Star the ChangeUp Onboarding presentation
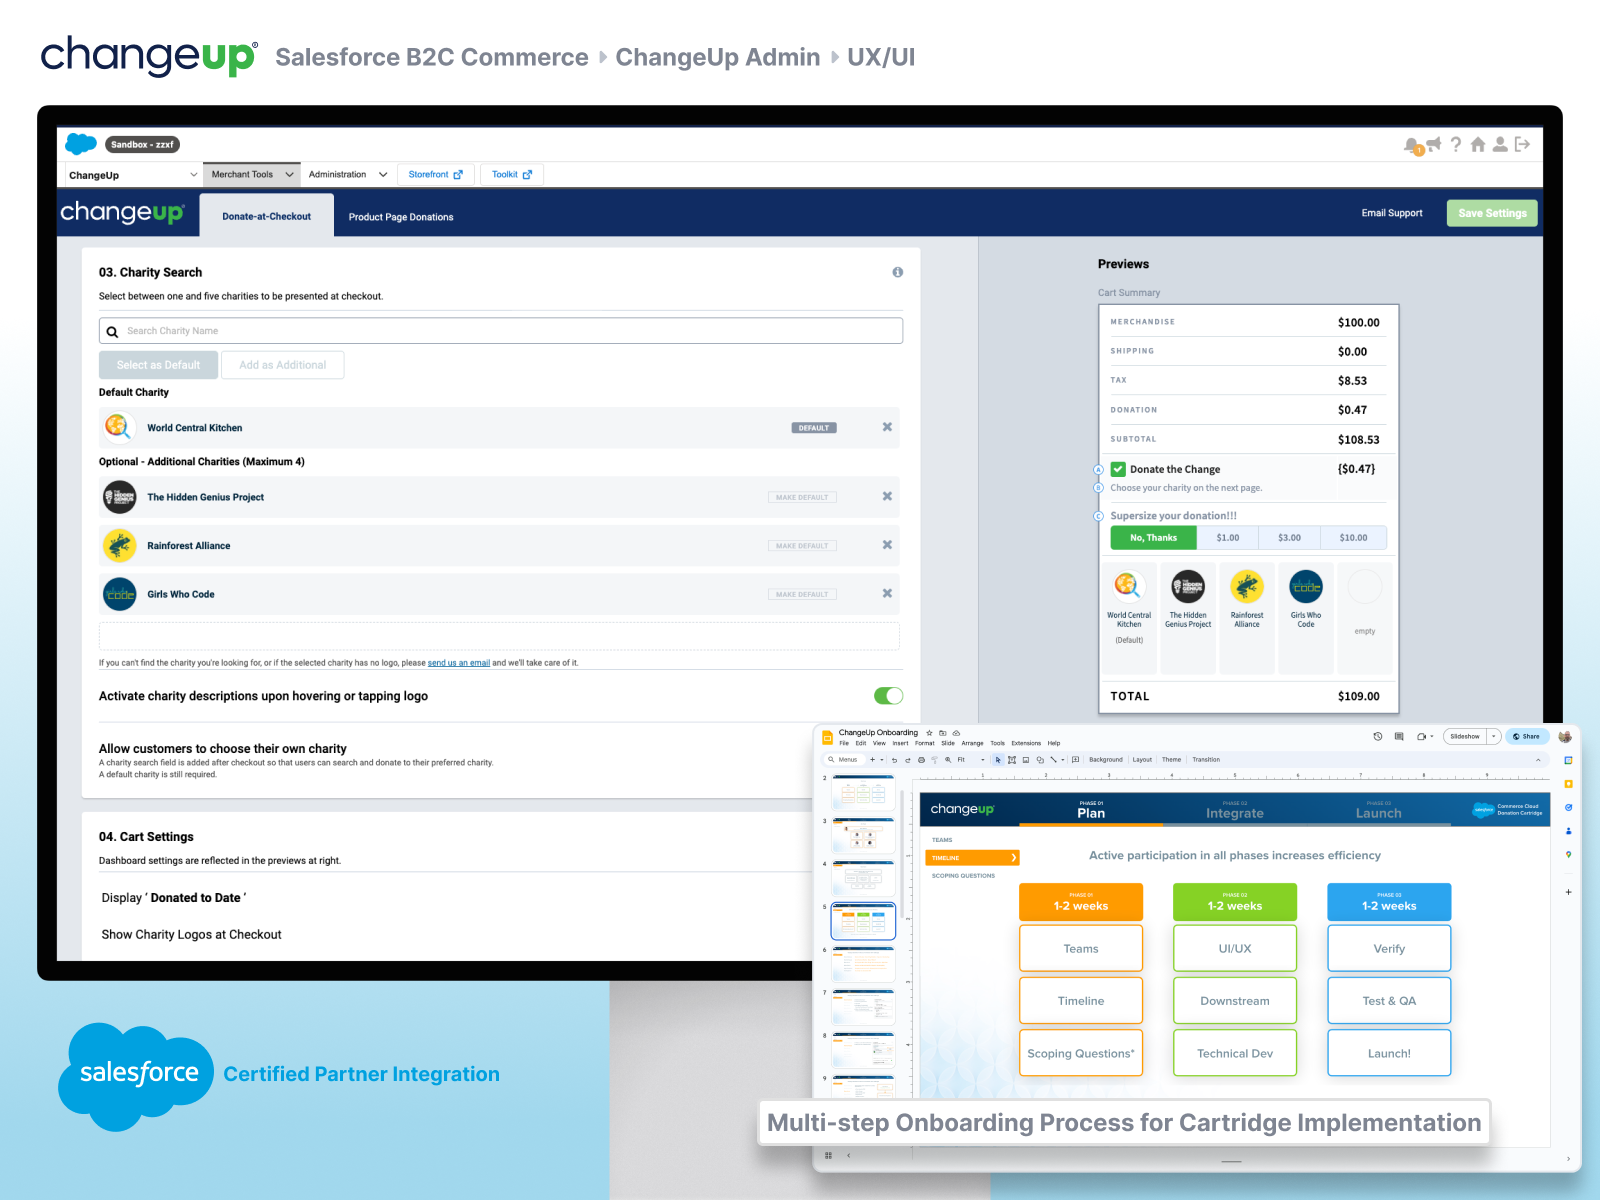Screen dimensions: 1600x1200 pyautogui.click(x=929, y=733)
